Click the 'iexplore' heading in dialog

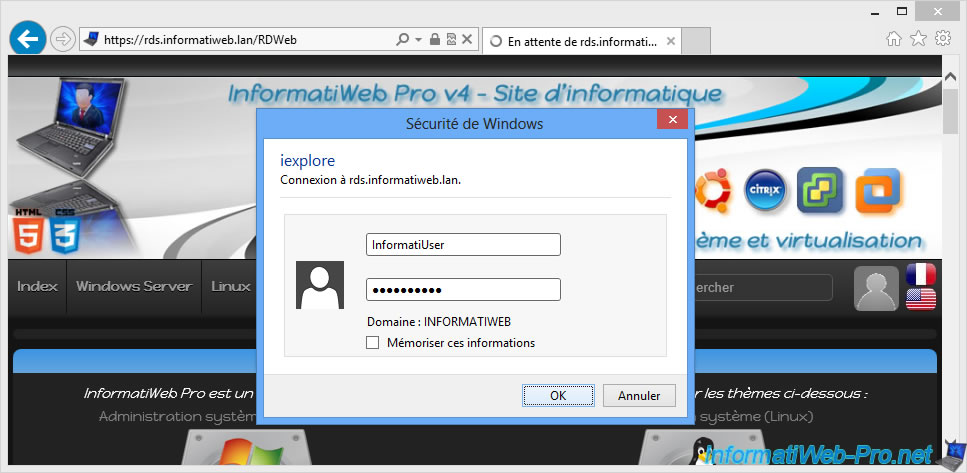pos(308,161)
